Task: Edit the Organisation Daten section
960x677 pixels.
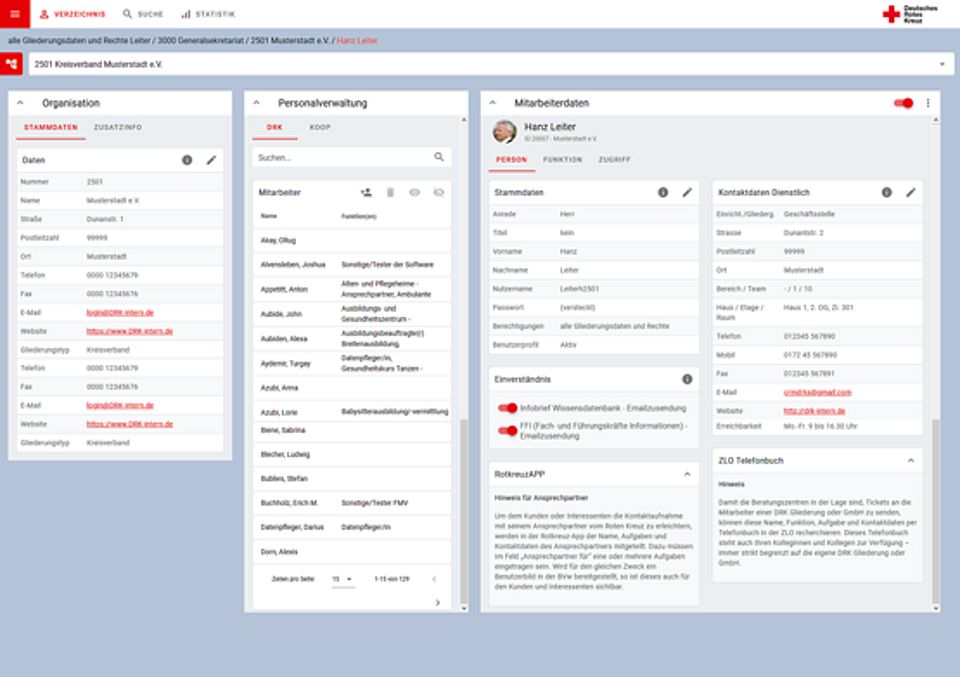Action: (x=211, y=160)
